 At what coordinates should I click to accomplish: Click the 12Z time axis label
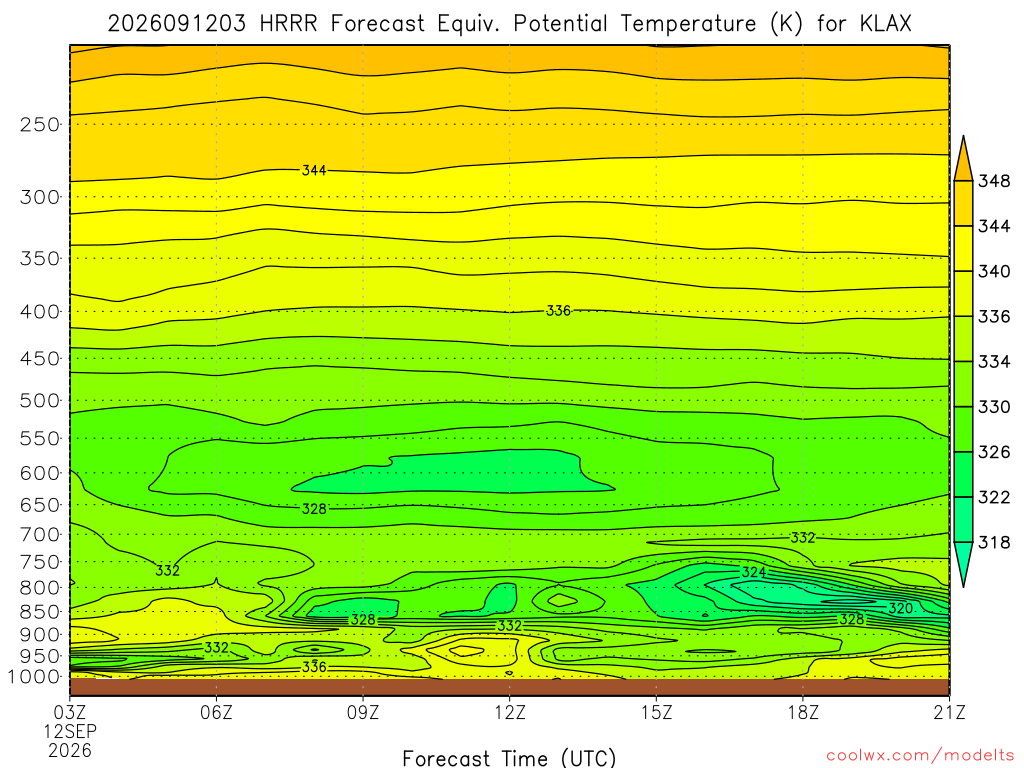click(509, 712)
